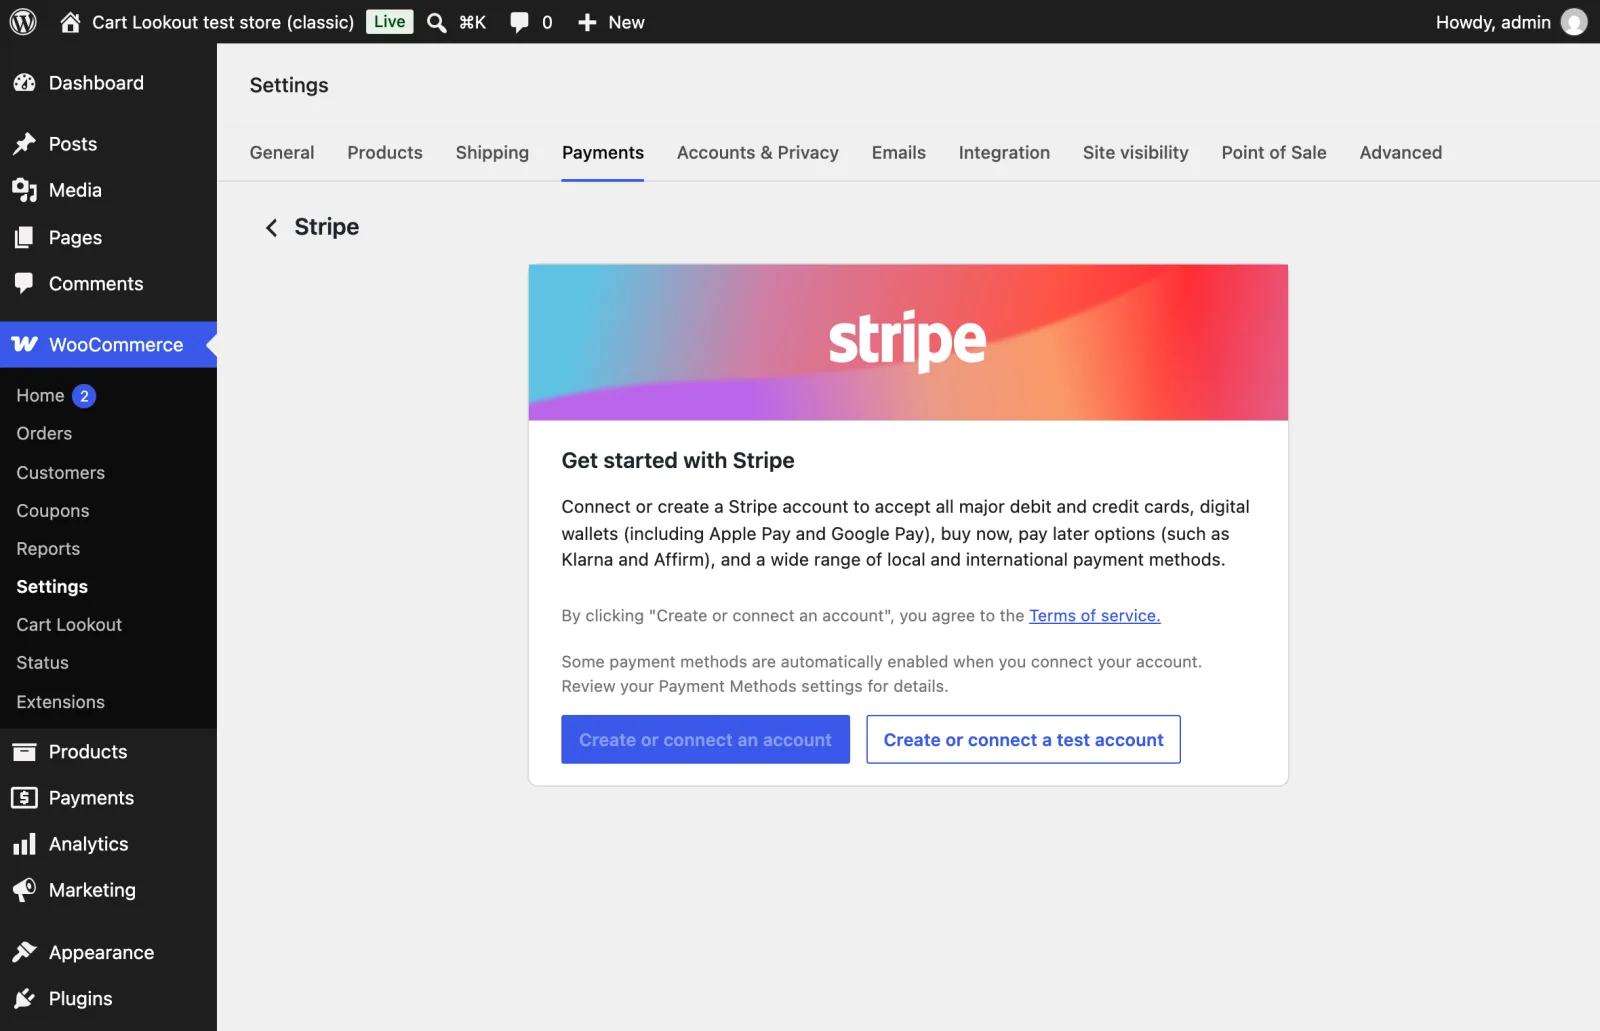Click the Products archive box icon

pyautogui.click(x=24, y=752)
